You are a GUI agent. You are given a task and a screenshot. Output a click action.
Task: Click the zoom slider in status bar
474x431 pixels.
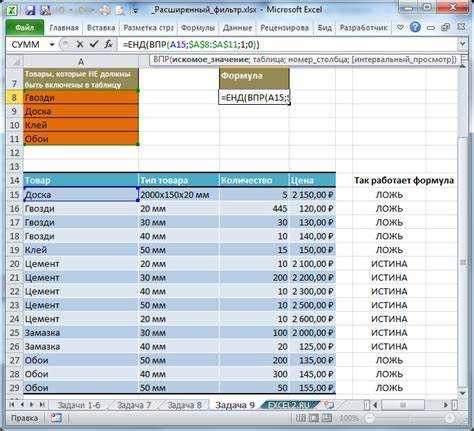(x=409, y=418)
